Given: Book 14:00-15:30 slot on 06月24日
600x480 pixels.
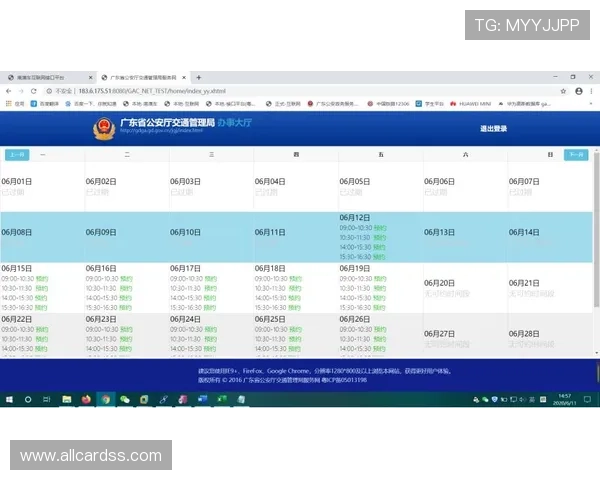Looking at the screenshot, I should 210,349.
